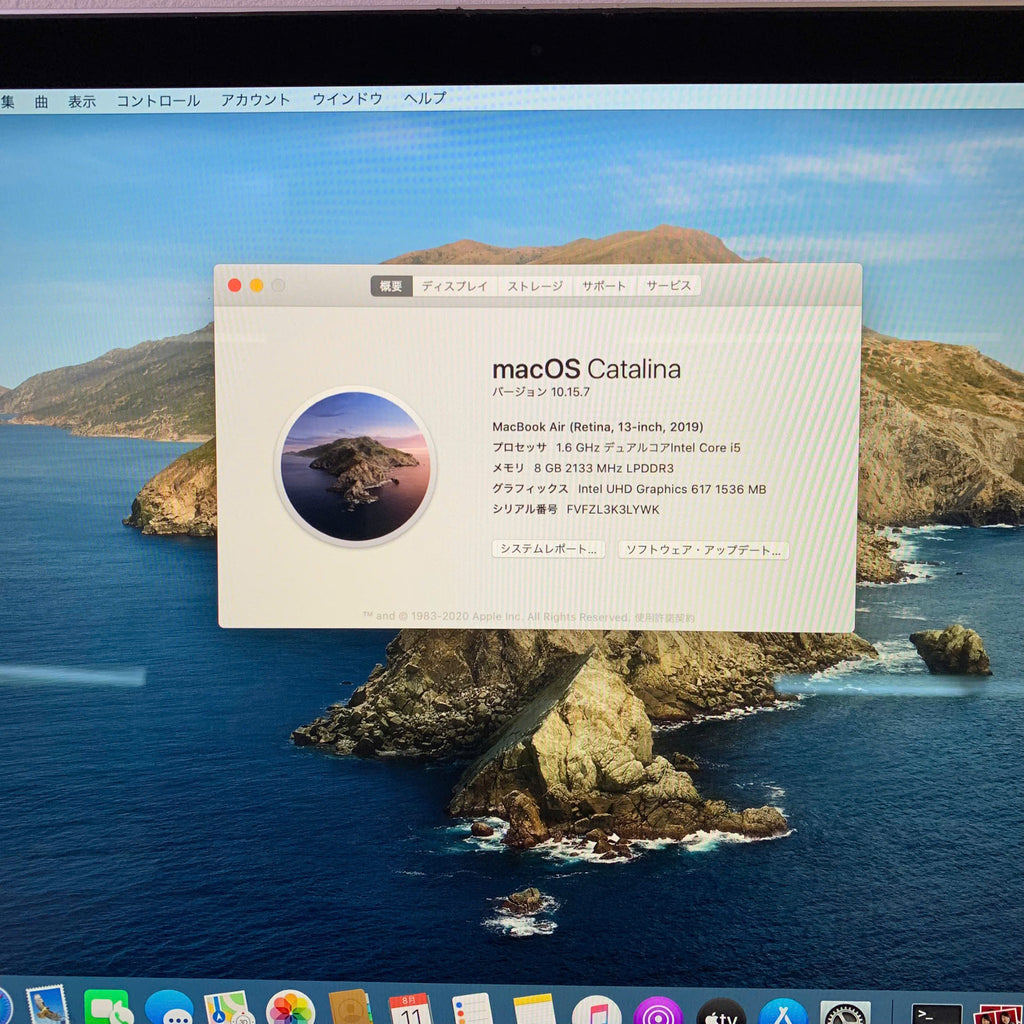Viewport: 1024px width, 1024px height.
Task: Open Photo Booth from the dock
Action: coord(999,1014)
